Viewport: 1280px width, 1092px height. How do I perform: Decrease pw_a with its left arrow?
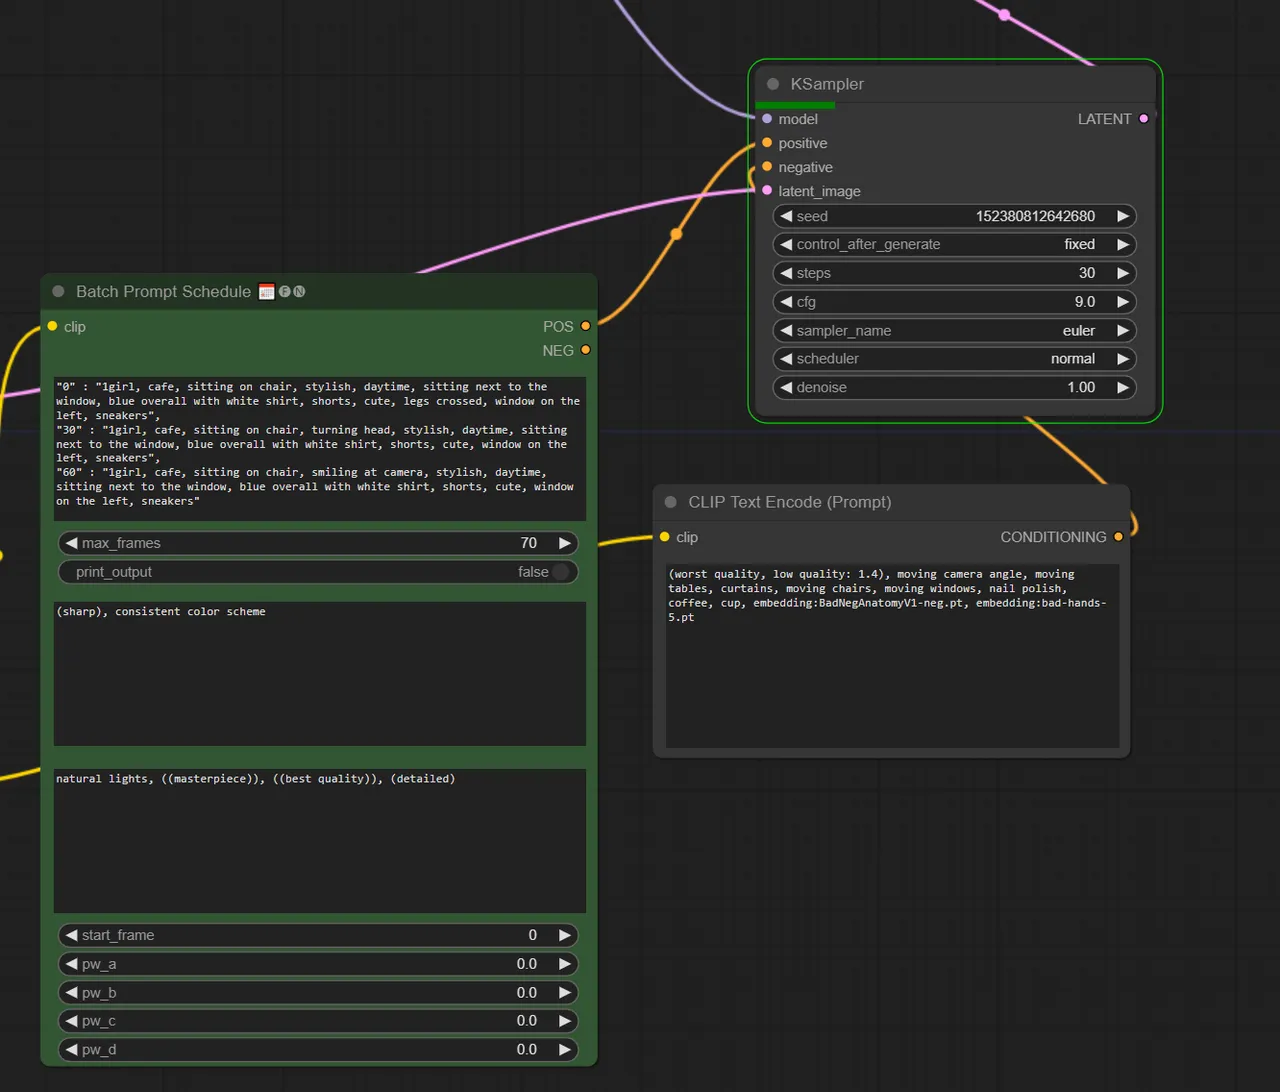click(71, 964)
